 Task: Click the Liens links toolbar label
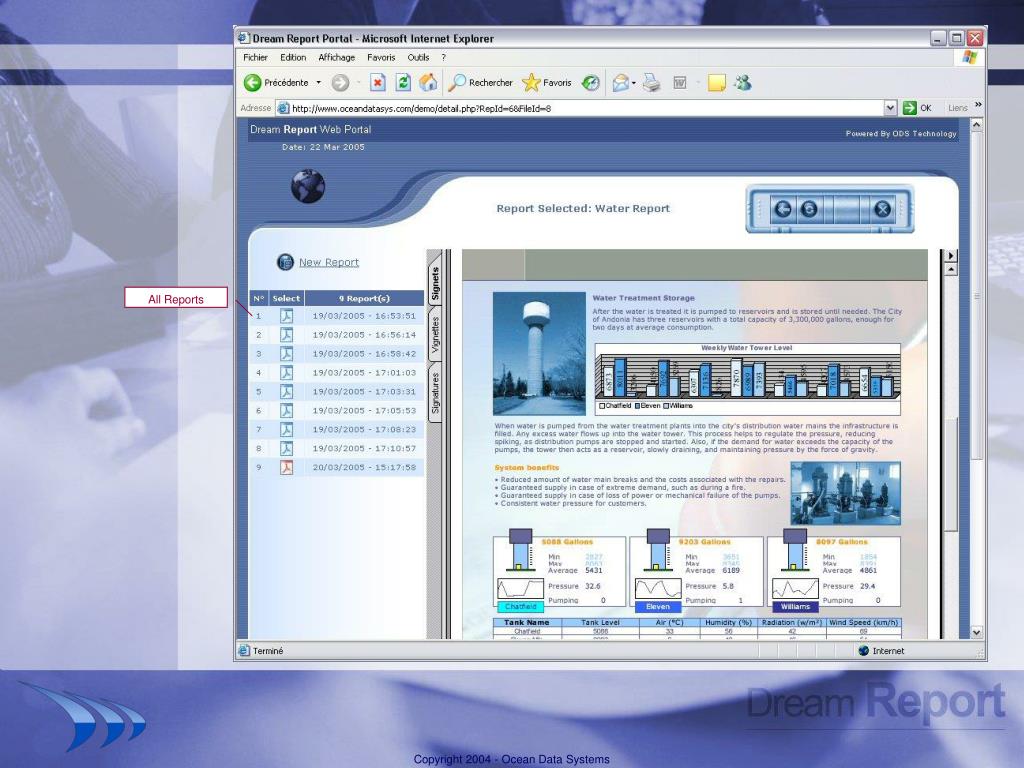pos(957,108)
